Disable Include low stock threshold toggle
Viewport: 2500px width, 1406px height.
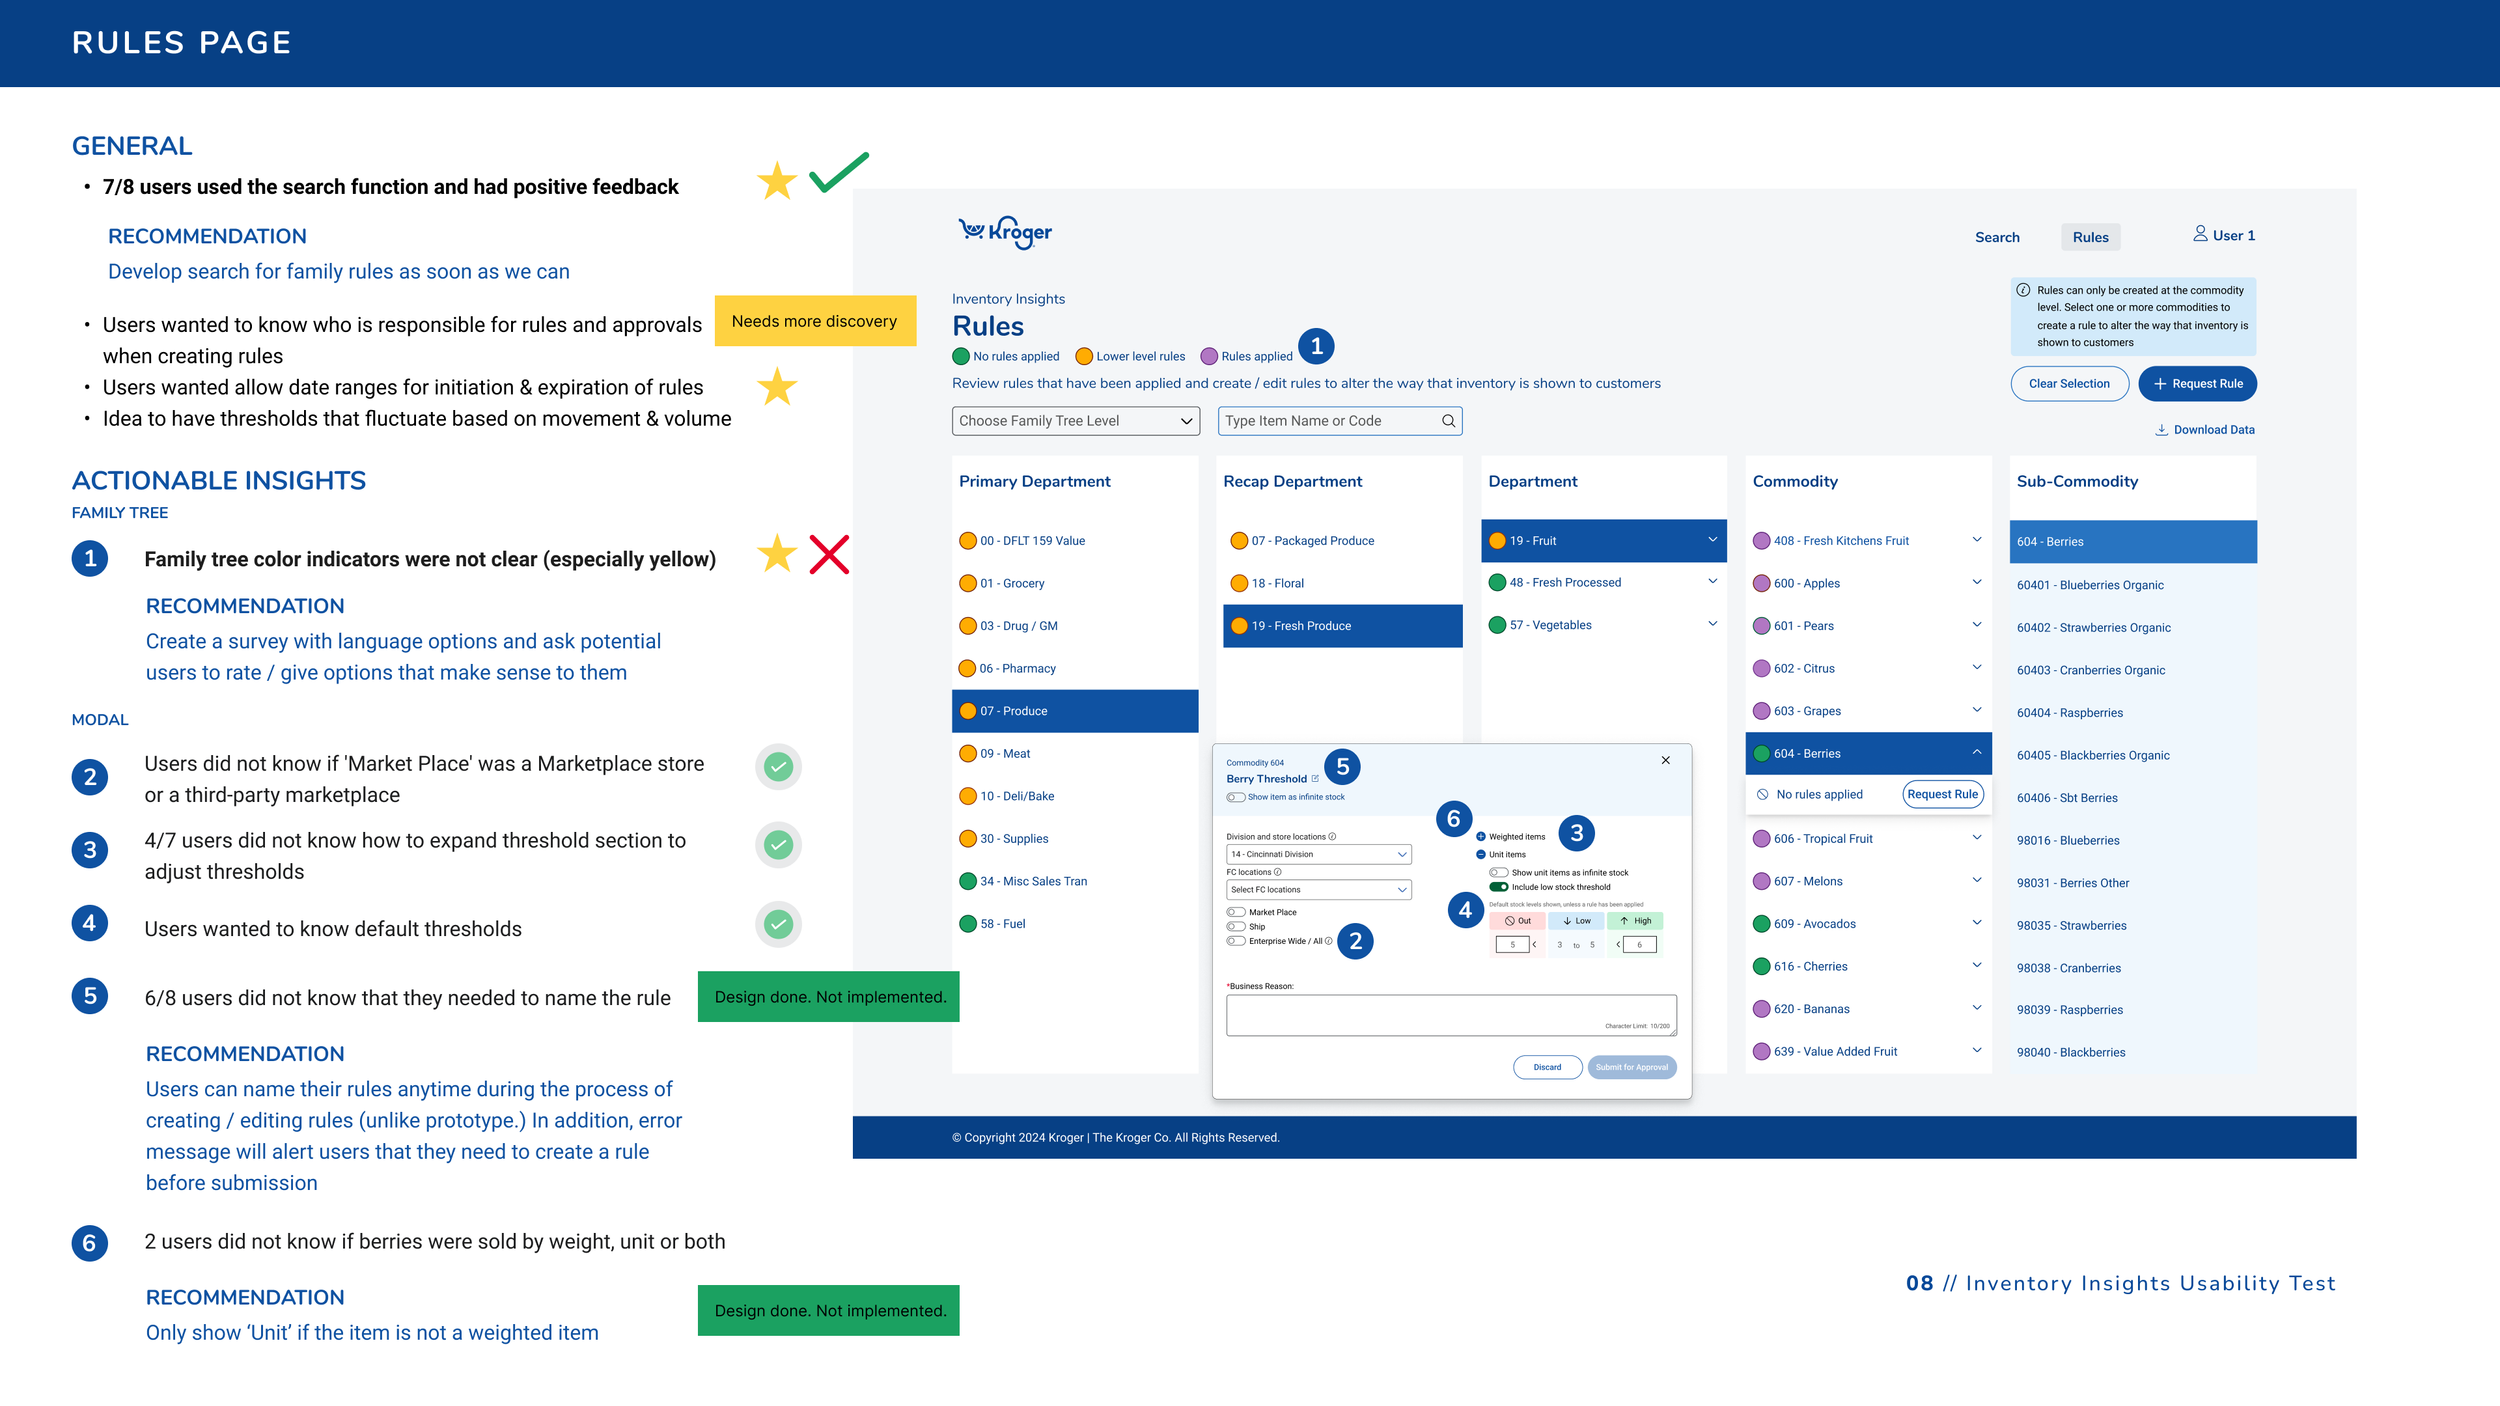(x=1498, y=887)
